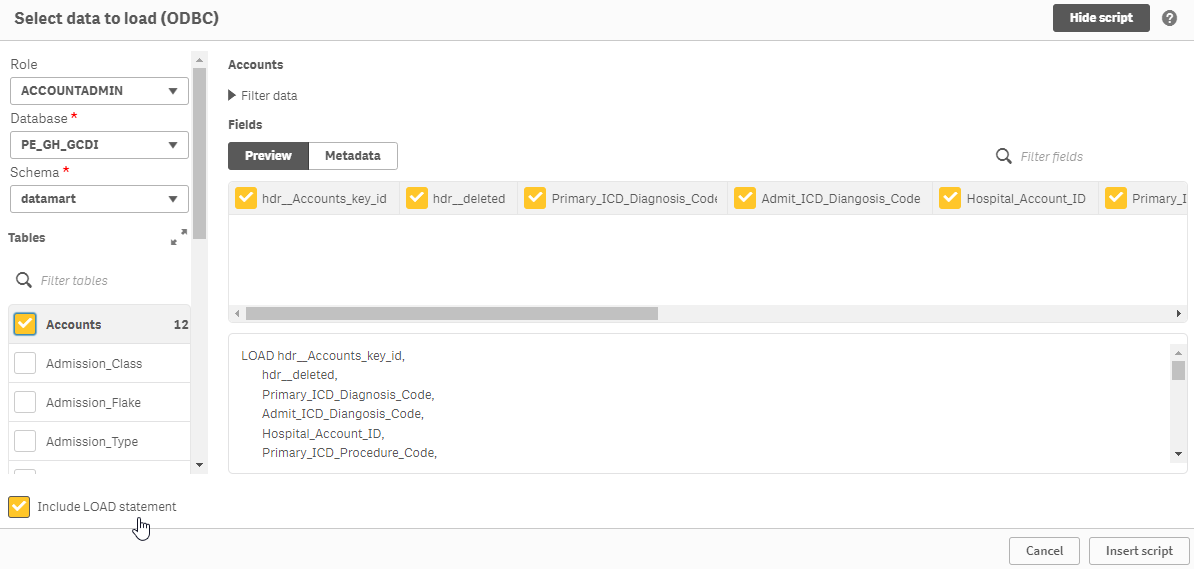Disable Include LOAD statement checkbox
1194x569 pixels.
19,507
